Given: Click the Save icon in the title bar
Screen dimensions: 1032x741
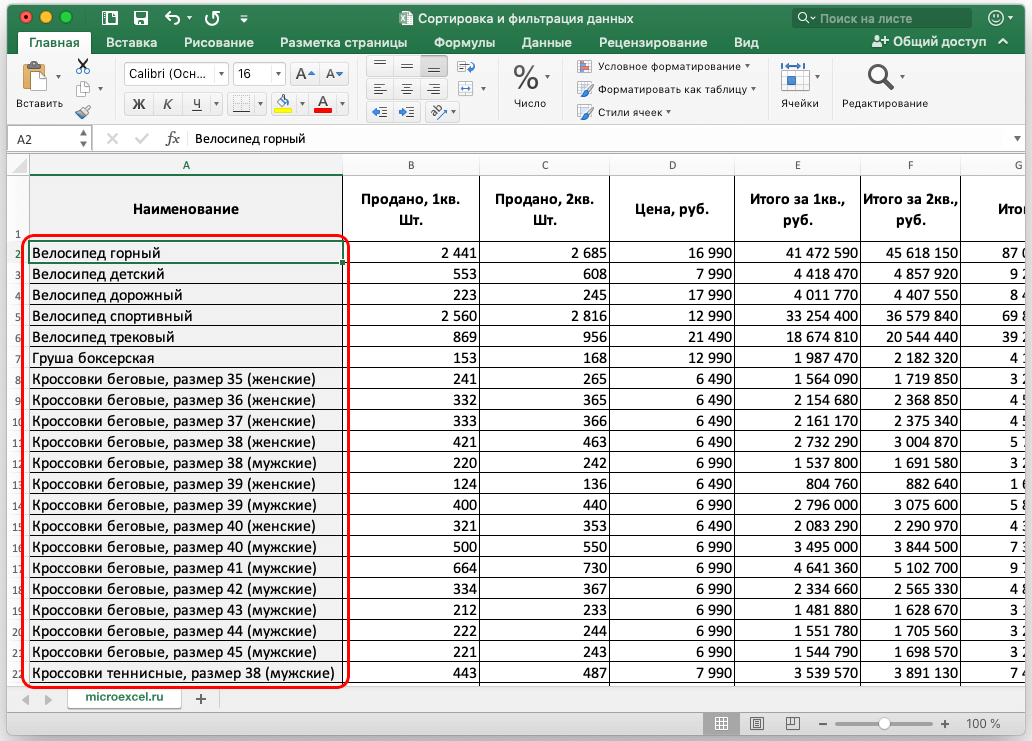Looking at the screenshot, I should (141, 18).
